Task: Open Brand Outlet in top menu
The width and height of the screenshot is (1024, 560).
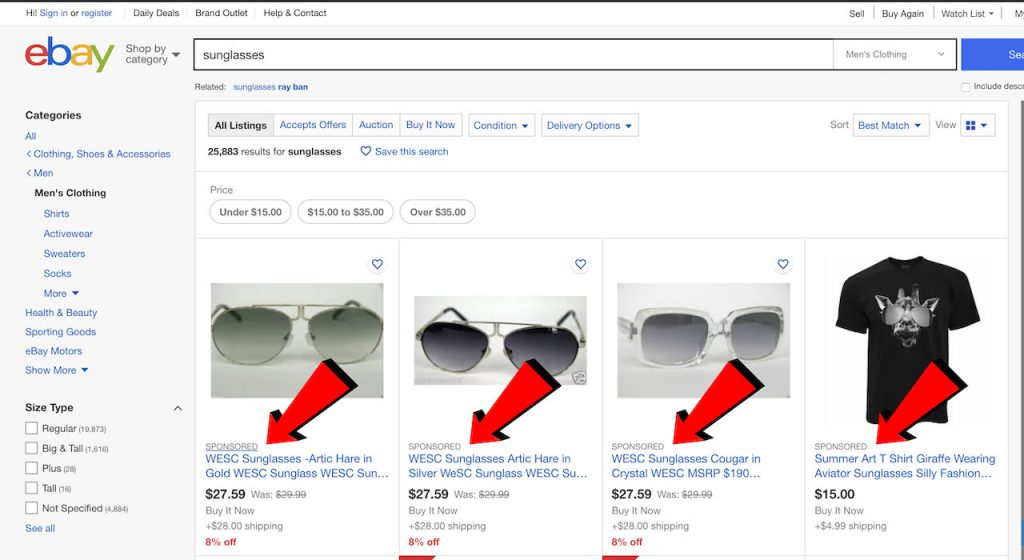Action: (x=221, y=13)
